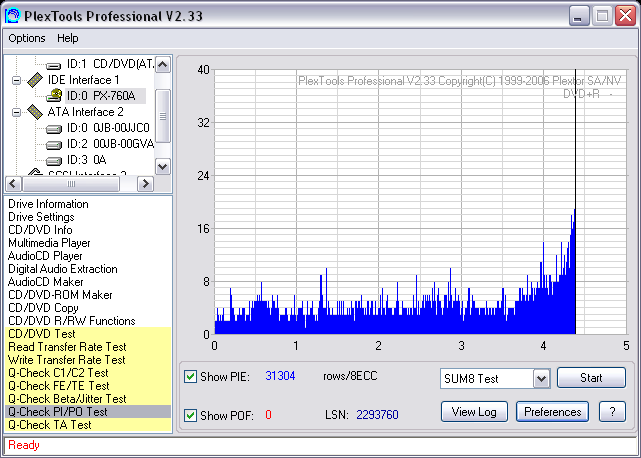Viewport: 641px width, 458px height.
Task: Select the ATA Interface 2 label
Action: click(85, 112)
